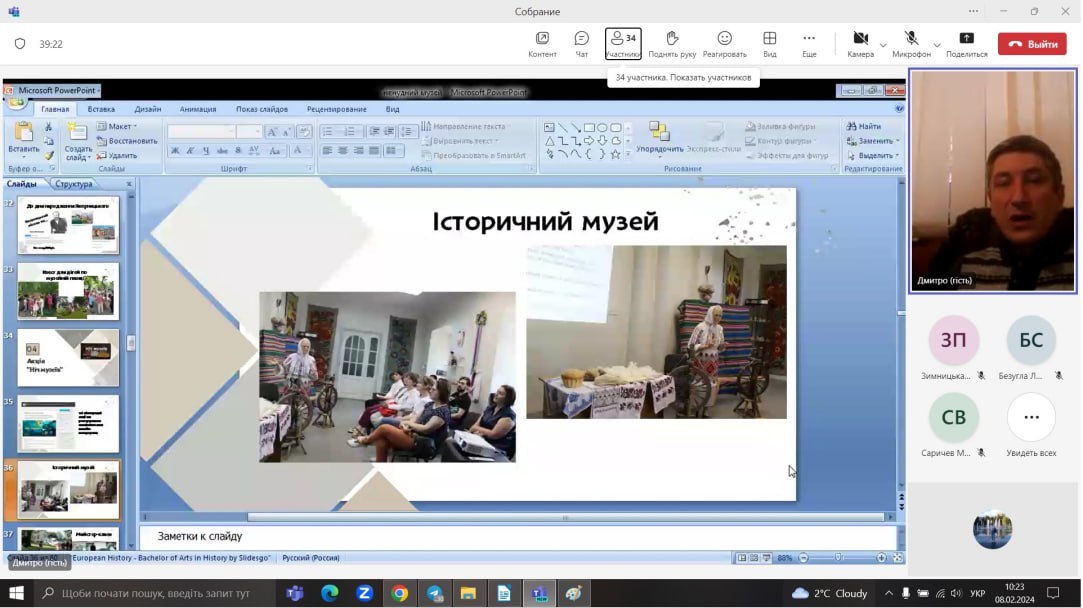Click the Поделиться share screen icon
The width and height of the screenshot is (1083, 608).
pyautogui.click(x=966, y=43)
